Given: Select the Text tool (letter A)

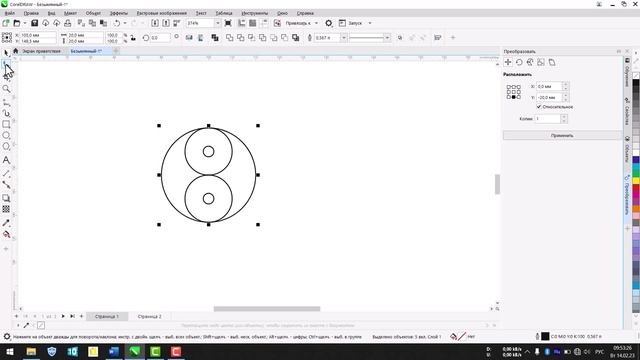Looking at the screenshot, I should [6, 160].
